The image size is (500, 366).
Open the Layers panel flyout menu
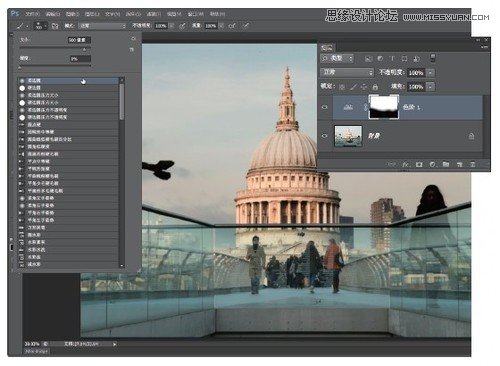click(484, 47)
